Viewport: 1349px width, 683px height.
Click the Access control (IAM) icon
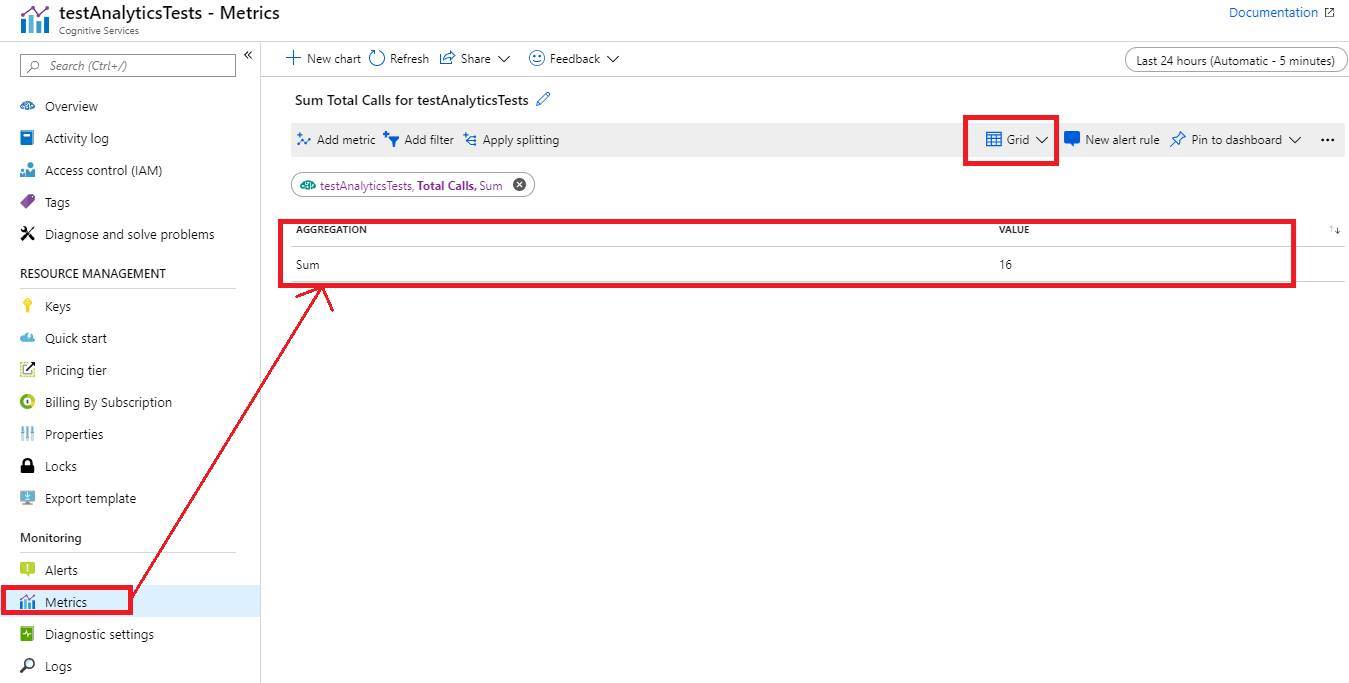pos(27,170)
